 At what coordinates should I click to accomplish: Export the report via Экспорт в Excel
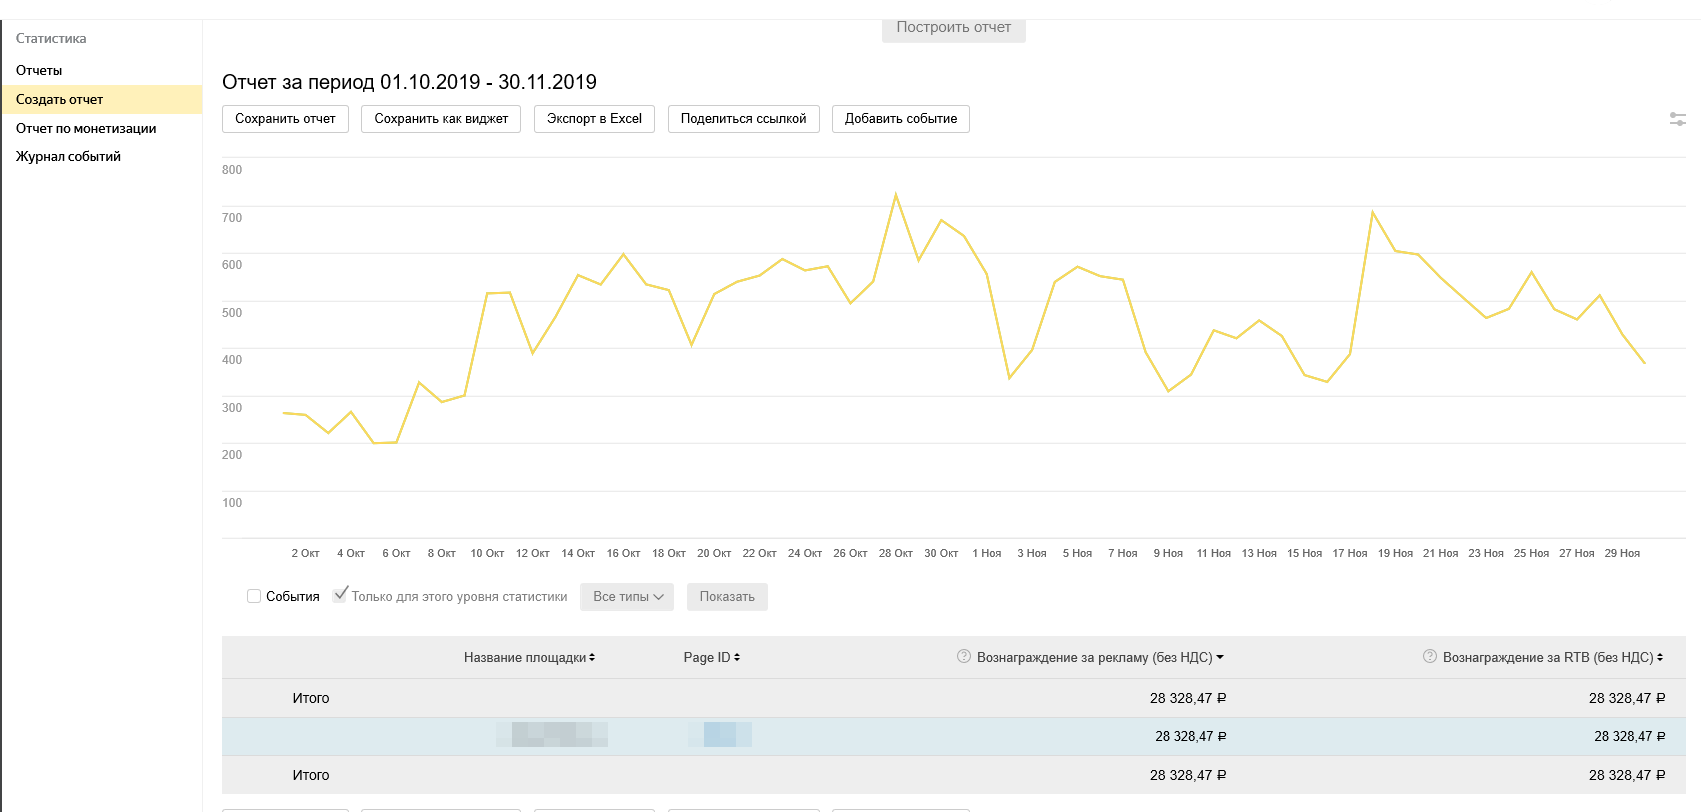[594, 119]
